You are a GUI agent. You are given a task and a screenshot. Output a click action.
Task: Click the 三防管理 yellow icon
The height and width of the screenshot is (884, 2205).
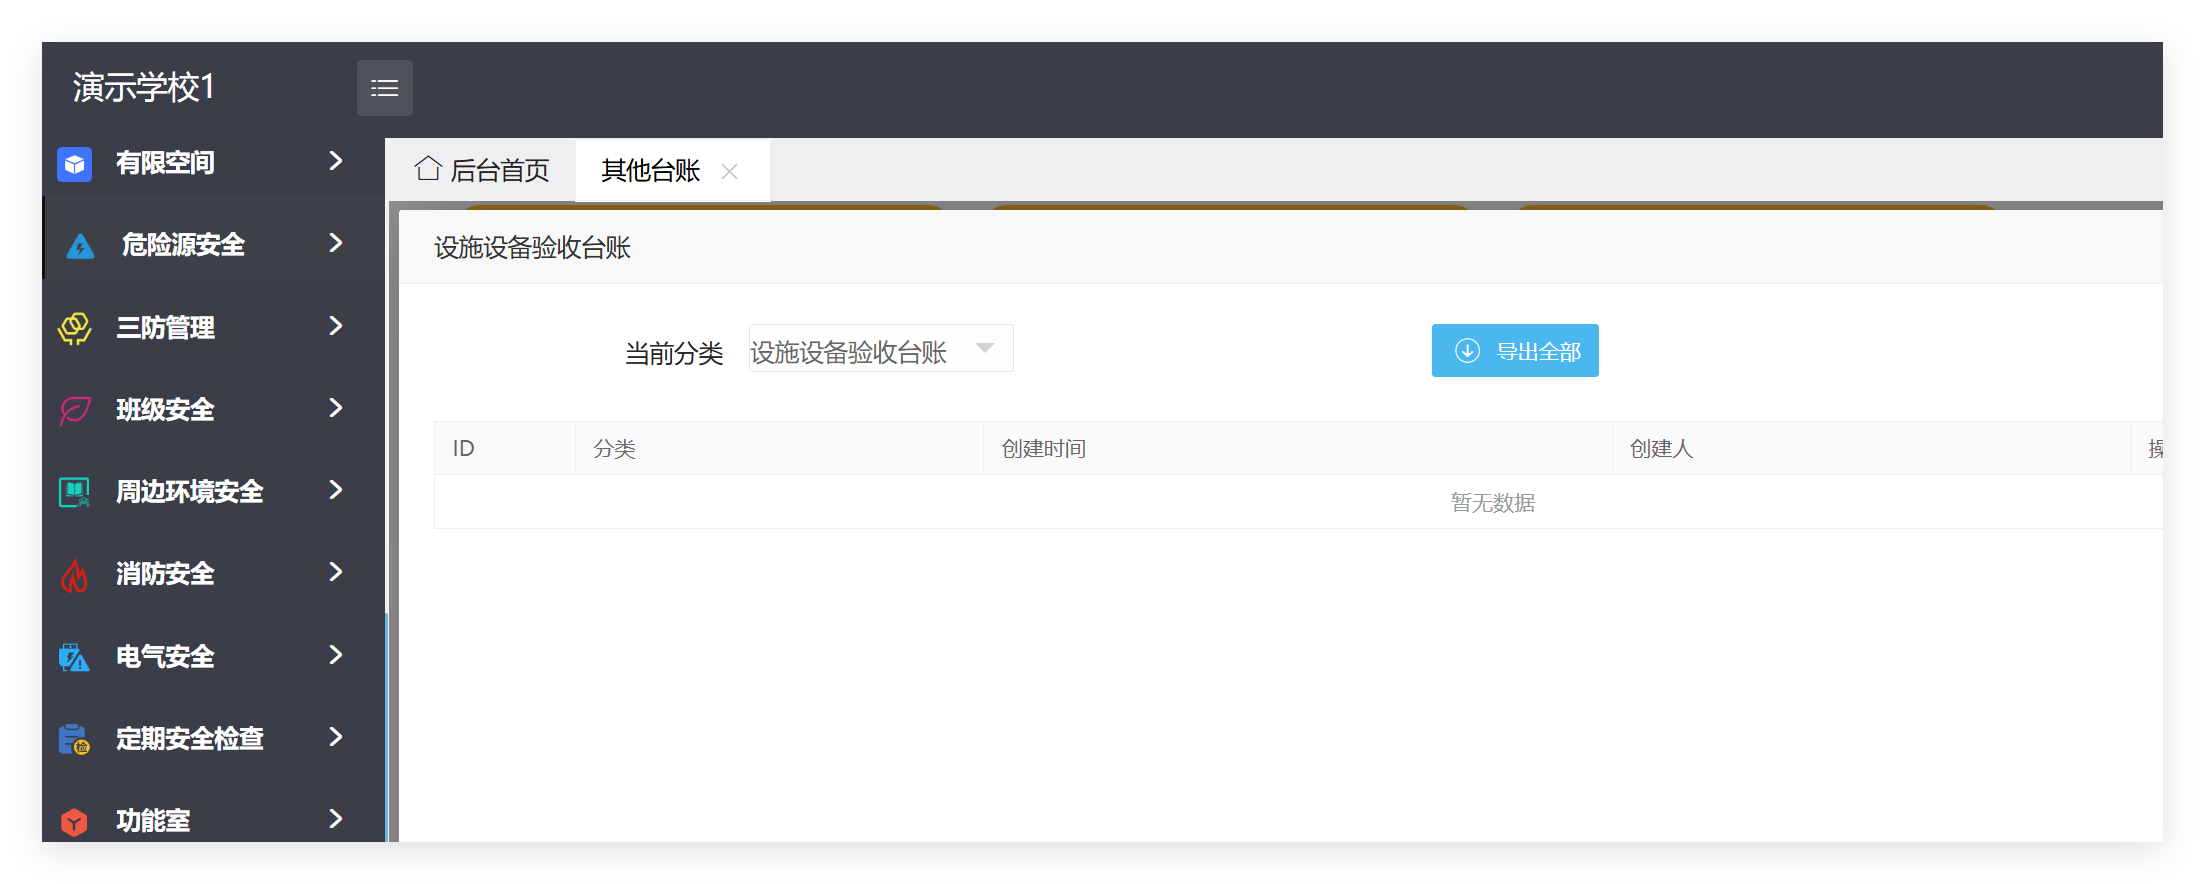pyautogui.click(x=75, y=328)
